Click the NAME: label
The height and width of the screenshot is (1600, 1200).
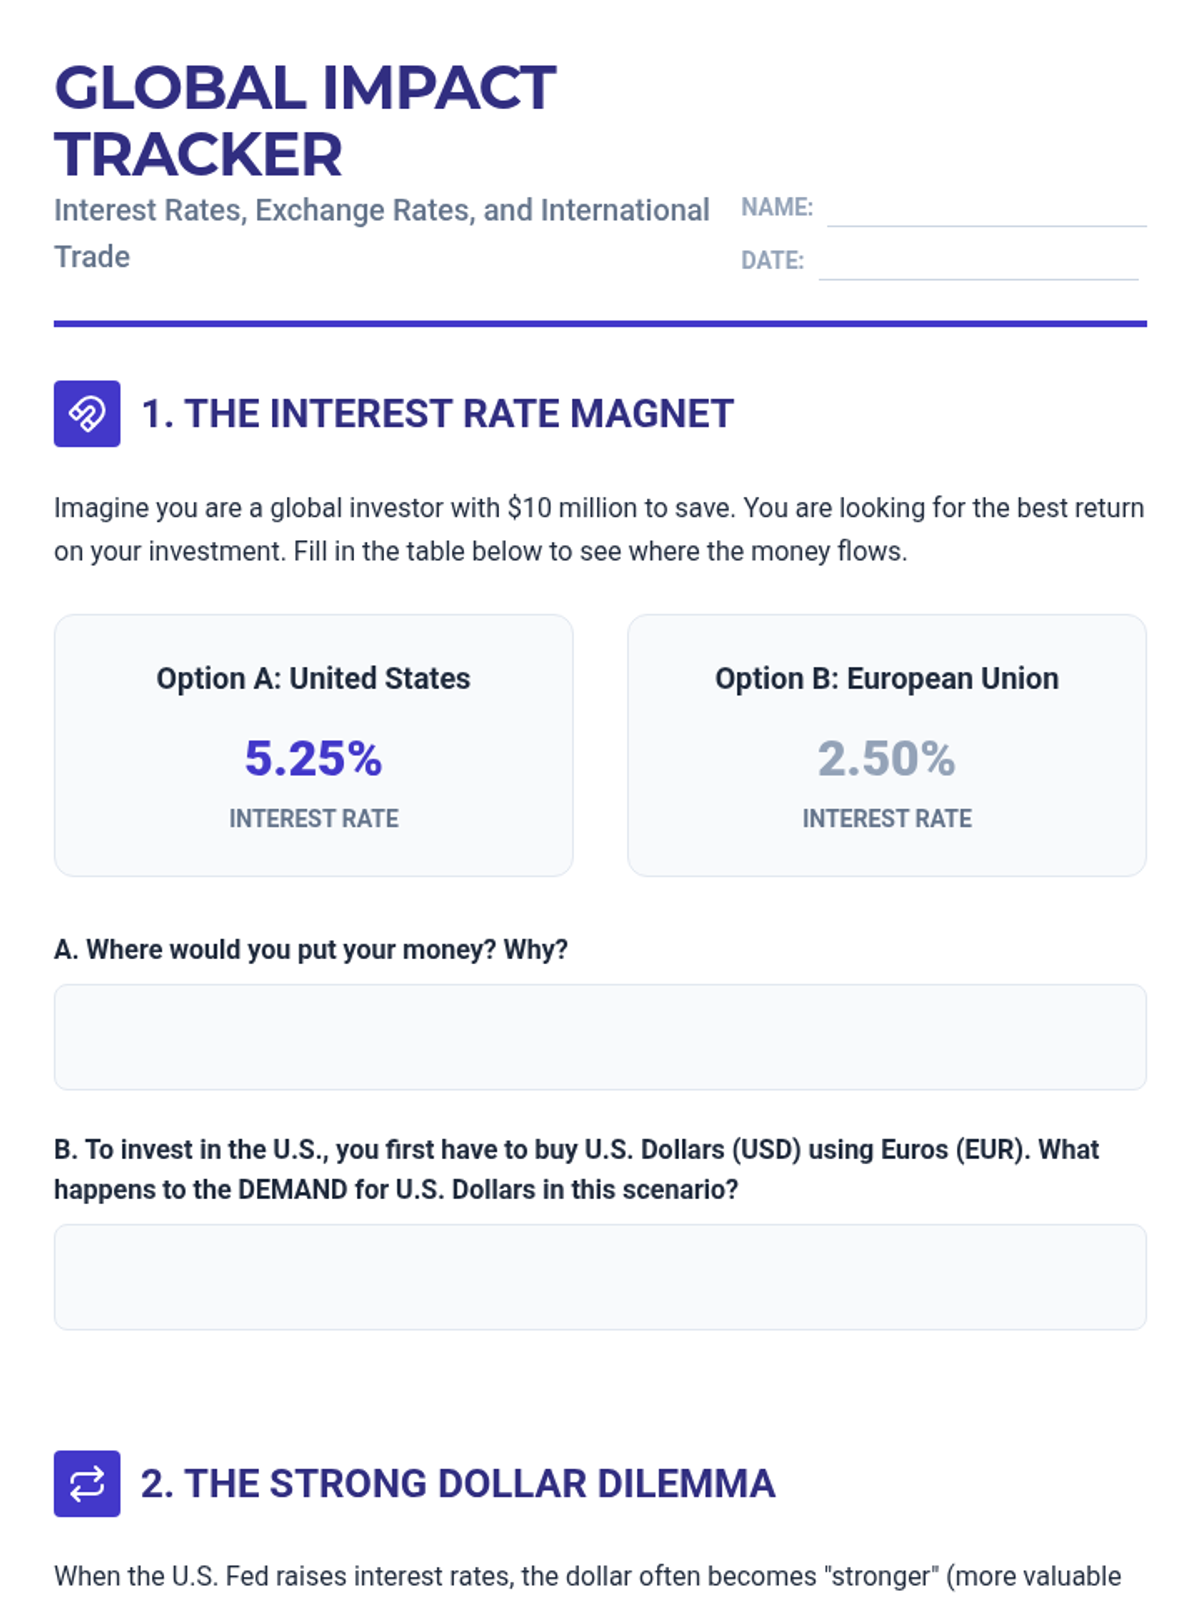(x=777, y=207)
